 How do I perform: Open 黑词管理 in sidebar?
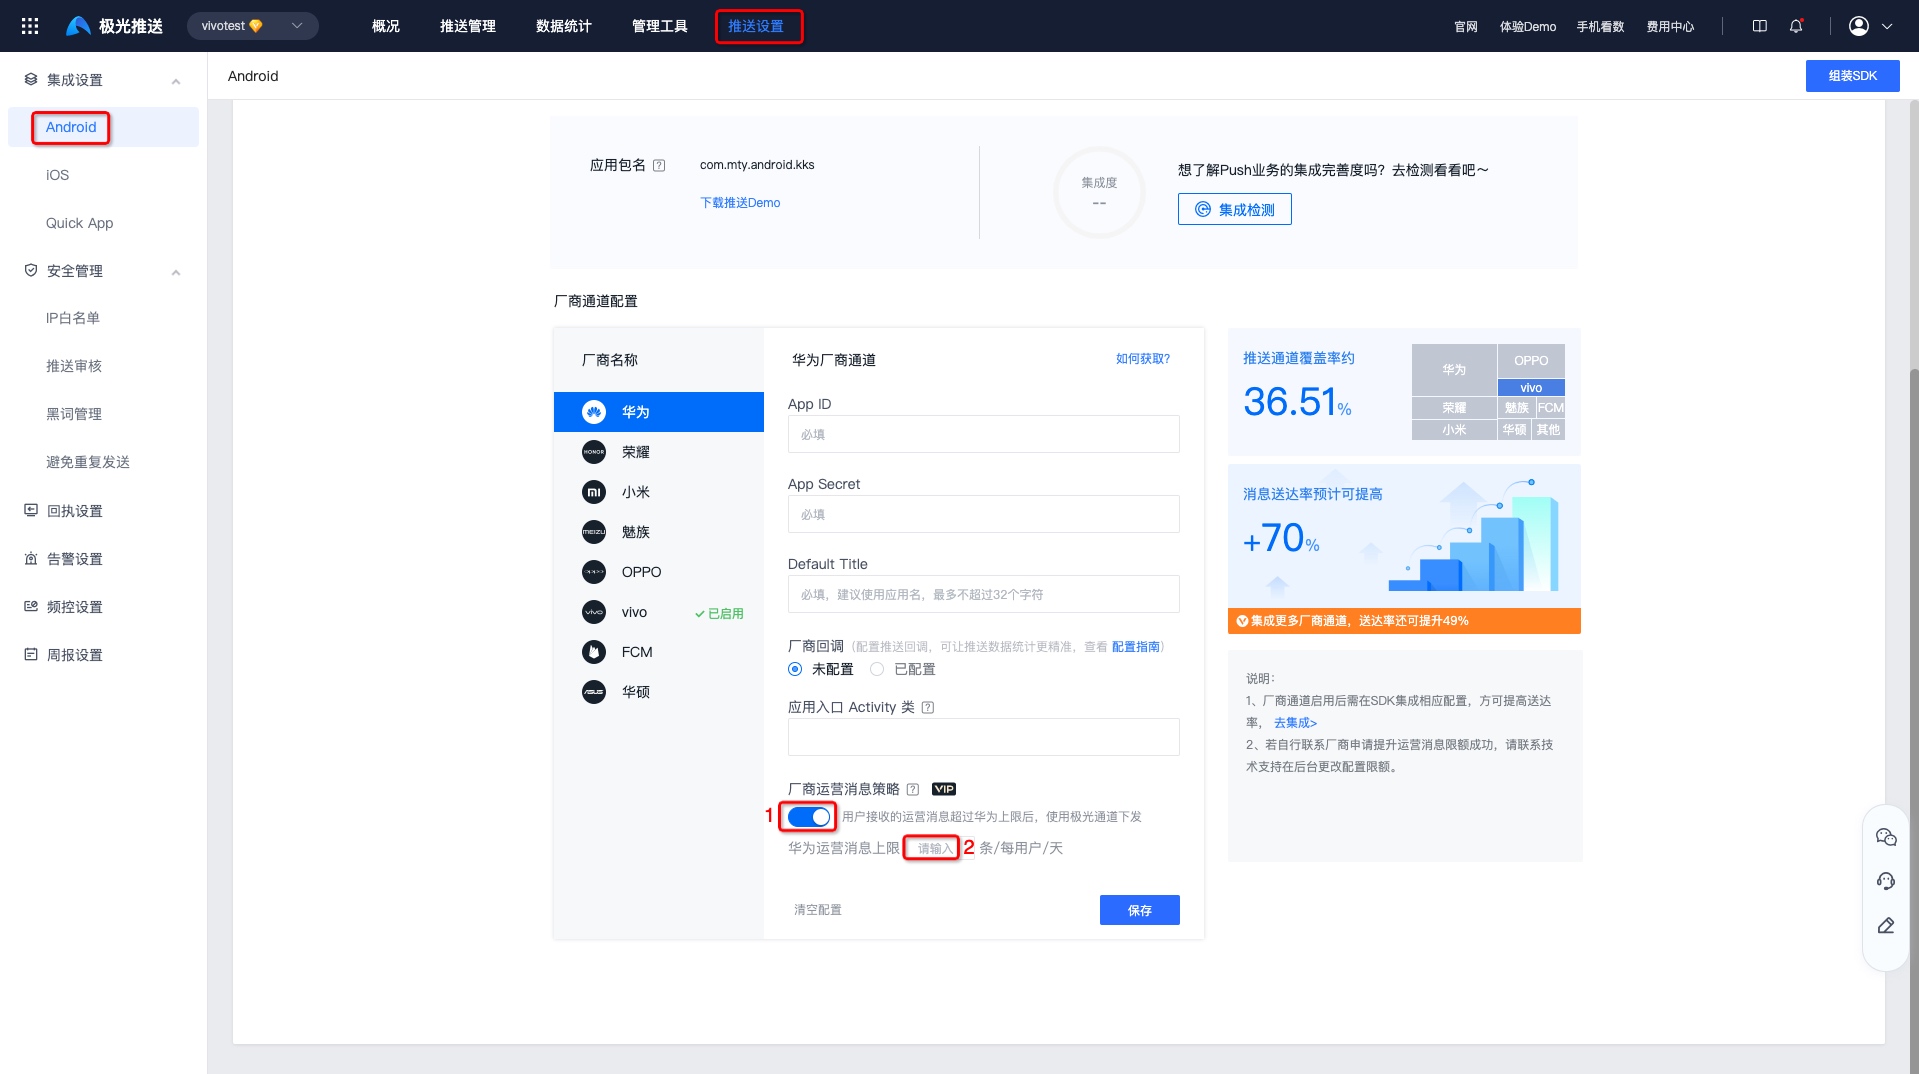click(74, 414)
